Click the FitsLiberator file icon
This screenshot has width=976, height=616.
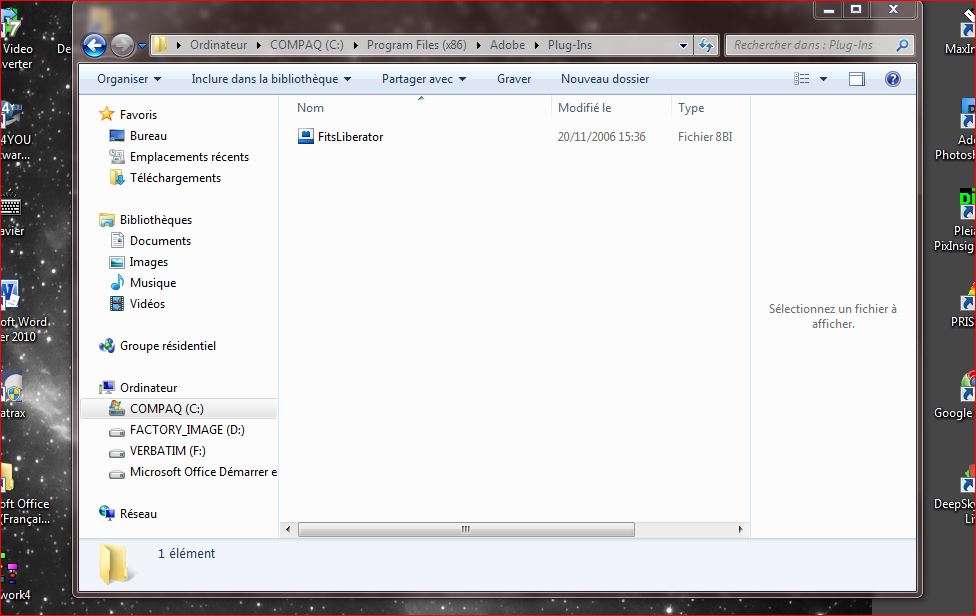[x=306, y=136]
